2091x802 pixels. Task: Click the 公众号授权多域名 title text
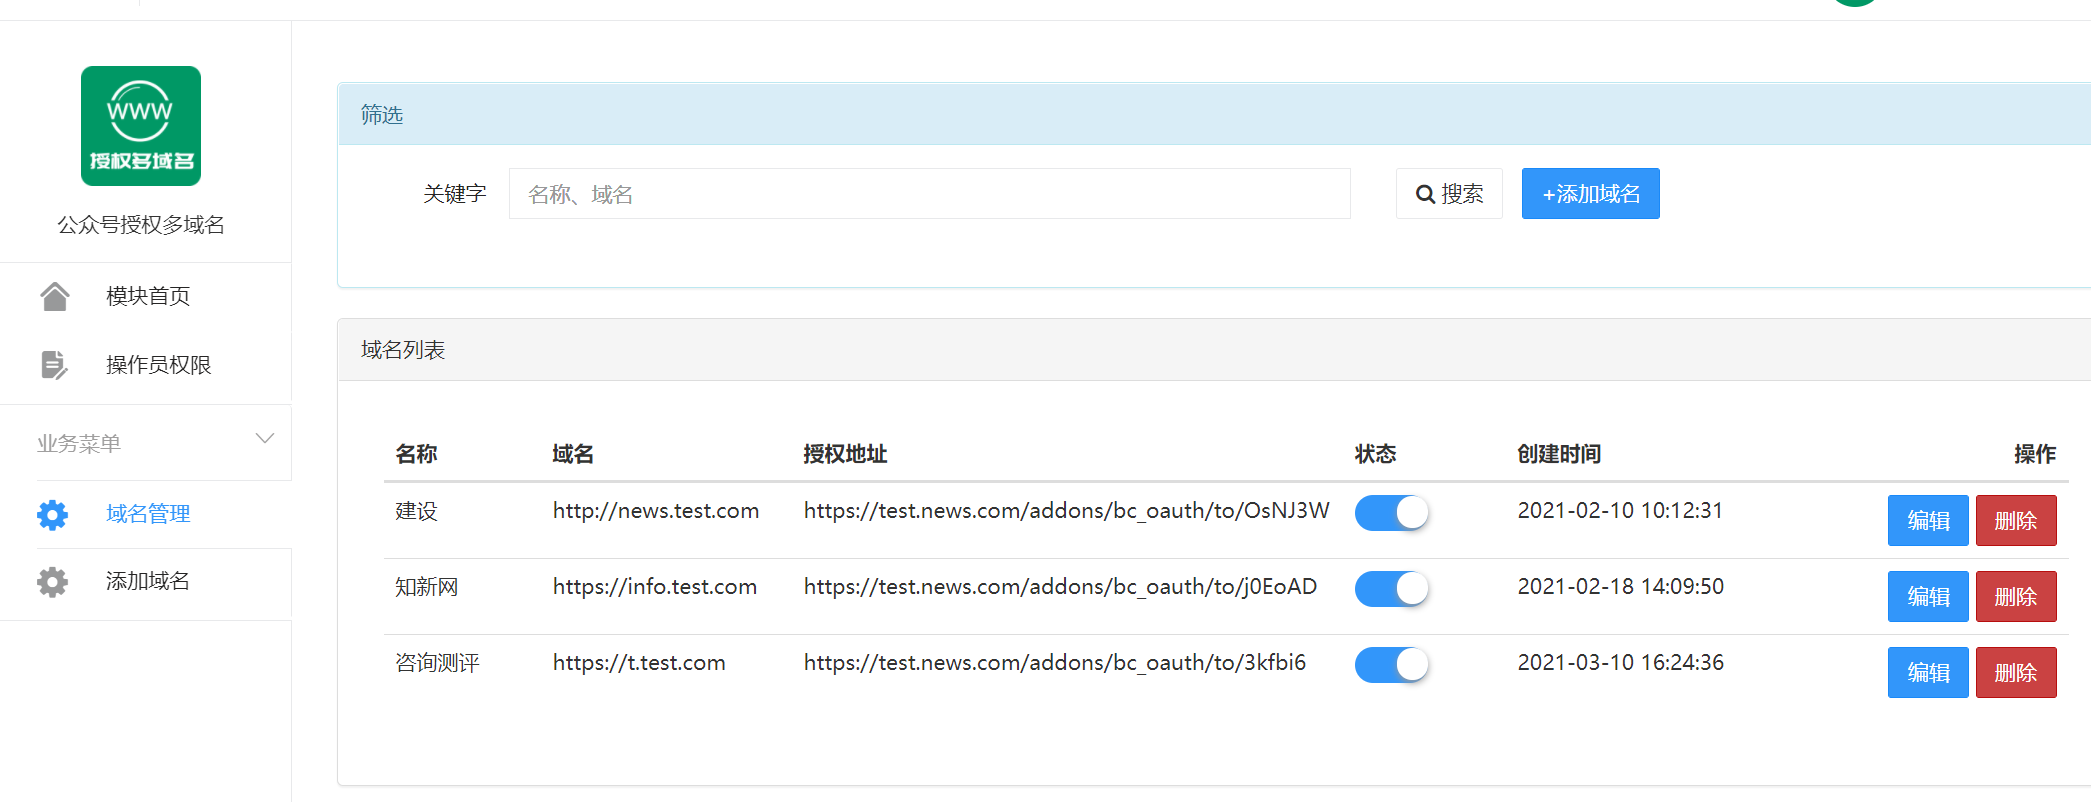141,225
